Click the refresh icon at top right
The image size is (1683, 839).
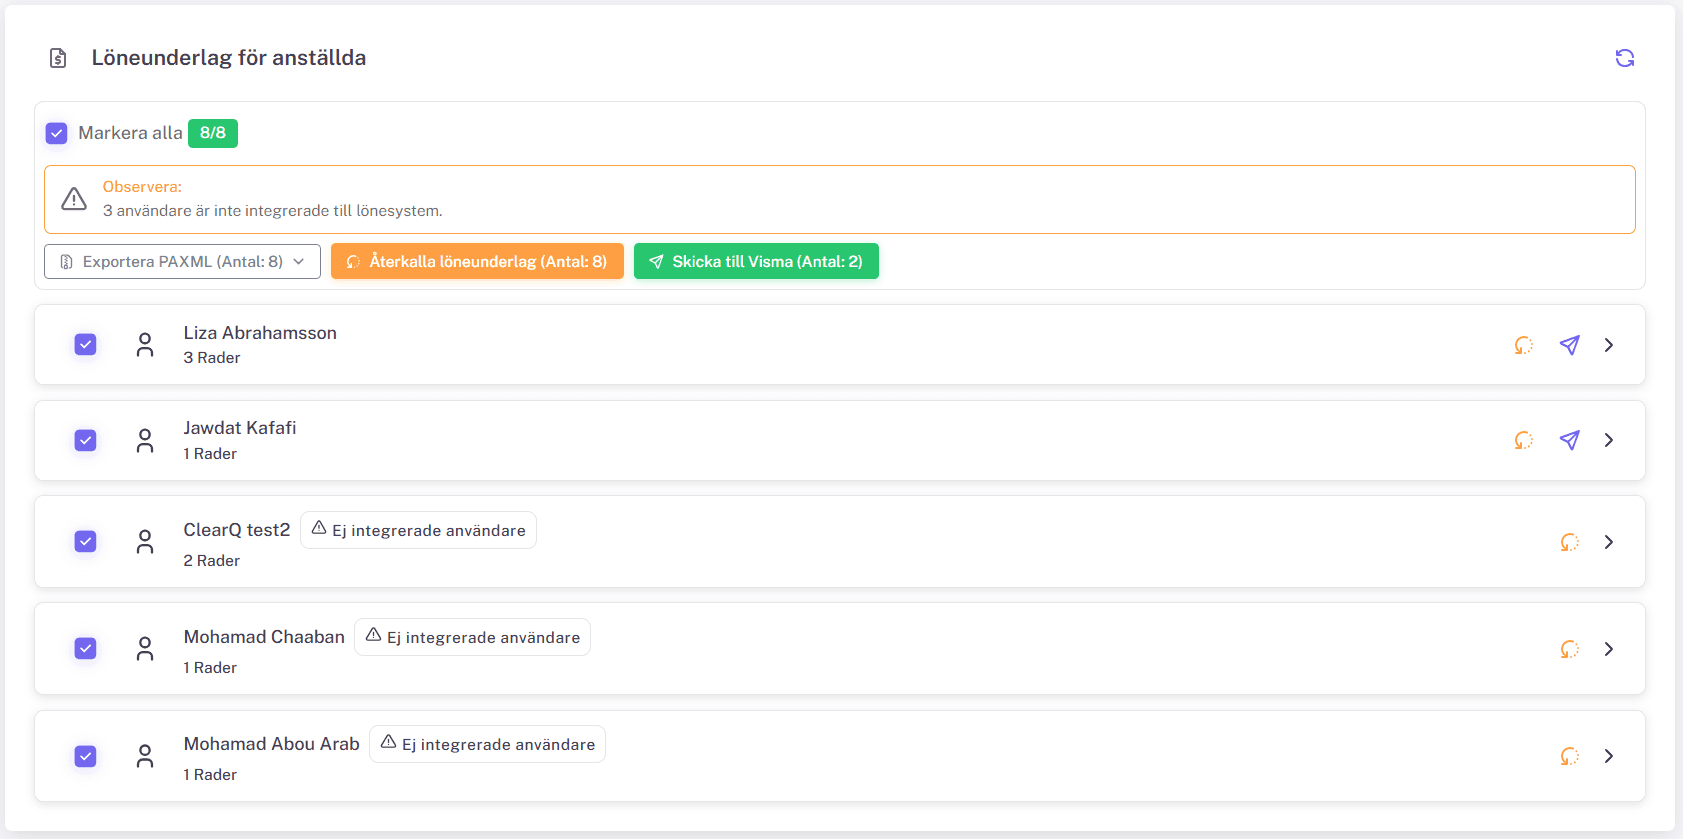(x=1624, y=58)
